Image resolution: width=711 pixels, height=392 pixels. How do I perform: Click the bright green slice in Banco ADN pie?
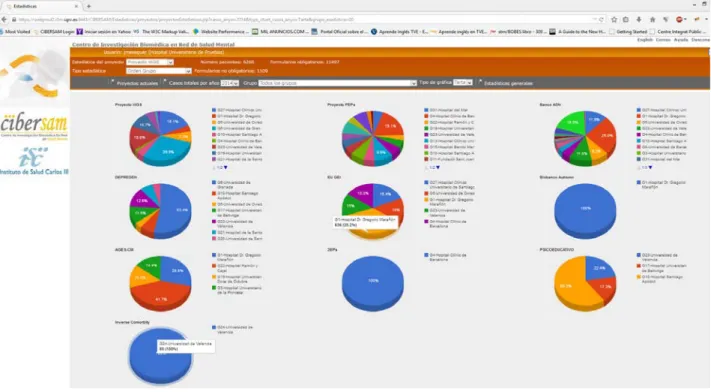click(x=572, y=122)
